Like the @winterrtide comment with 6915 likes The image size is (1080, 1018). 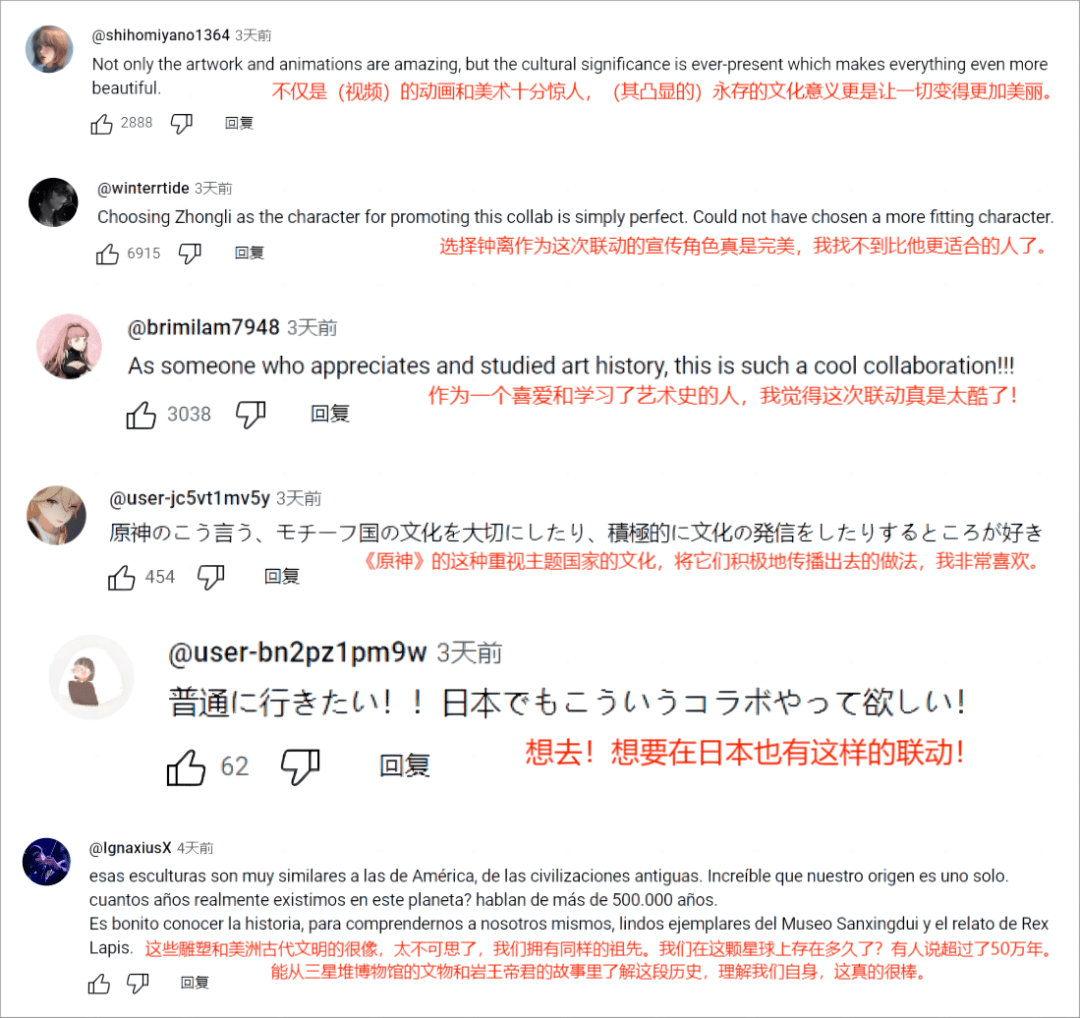[x=107, y=253]
